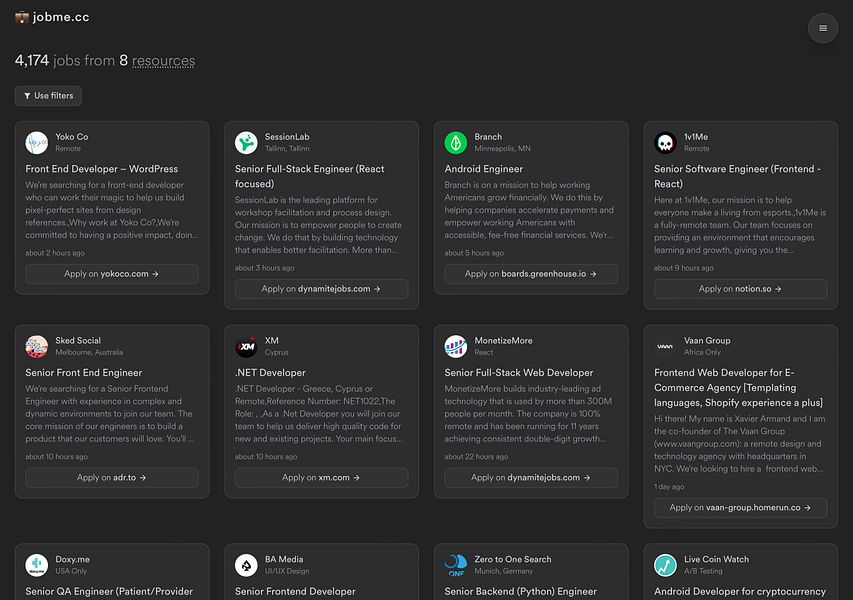Viewport: 853px width, 600px height.
Task: Open Senior Frontend Developer job
Action: 295,591
